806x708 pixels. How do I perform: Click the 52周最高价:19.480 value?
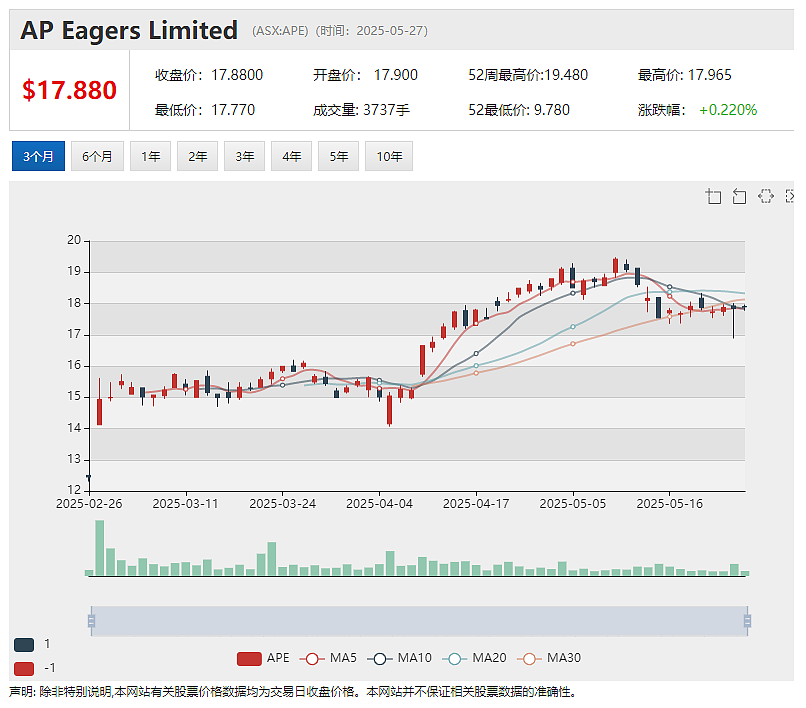click(x=528, y=75)
